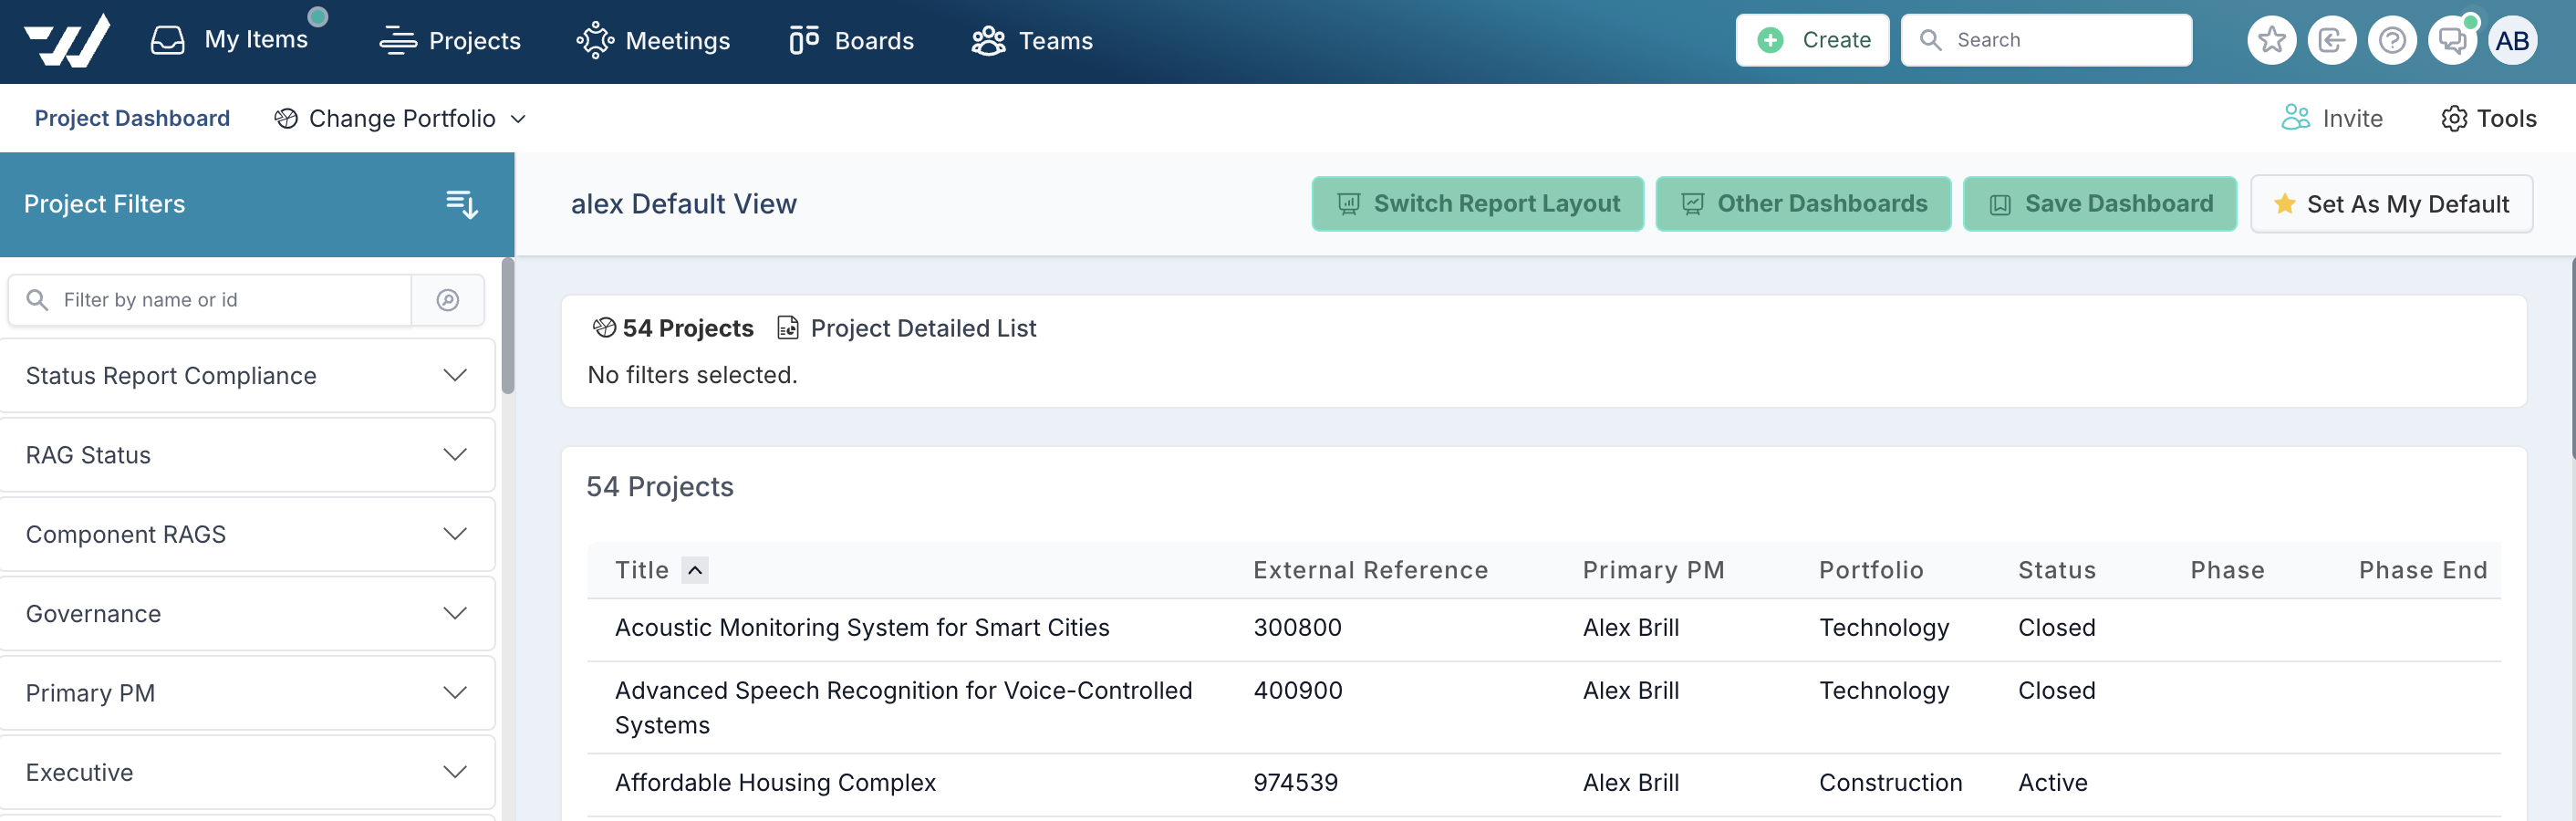This screenshot has height=821, width=2576.
Task: Expand the Primary PM filter
Action: tap(247, 693)
